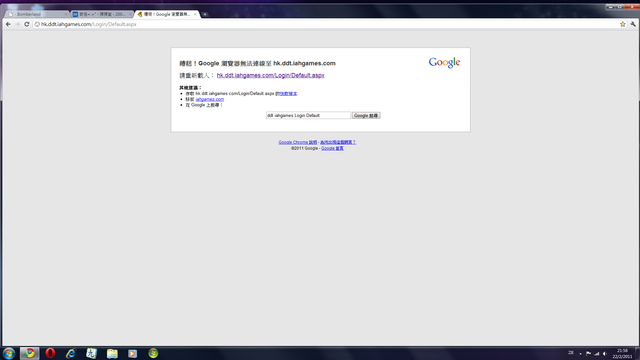The height and width of the screenshot is (360, 640).
Task: Open the Windows Start menu orb
Action: click(9, 353)
